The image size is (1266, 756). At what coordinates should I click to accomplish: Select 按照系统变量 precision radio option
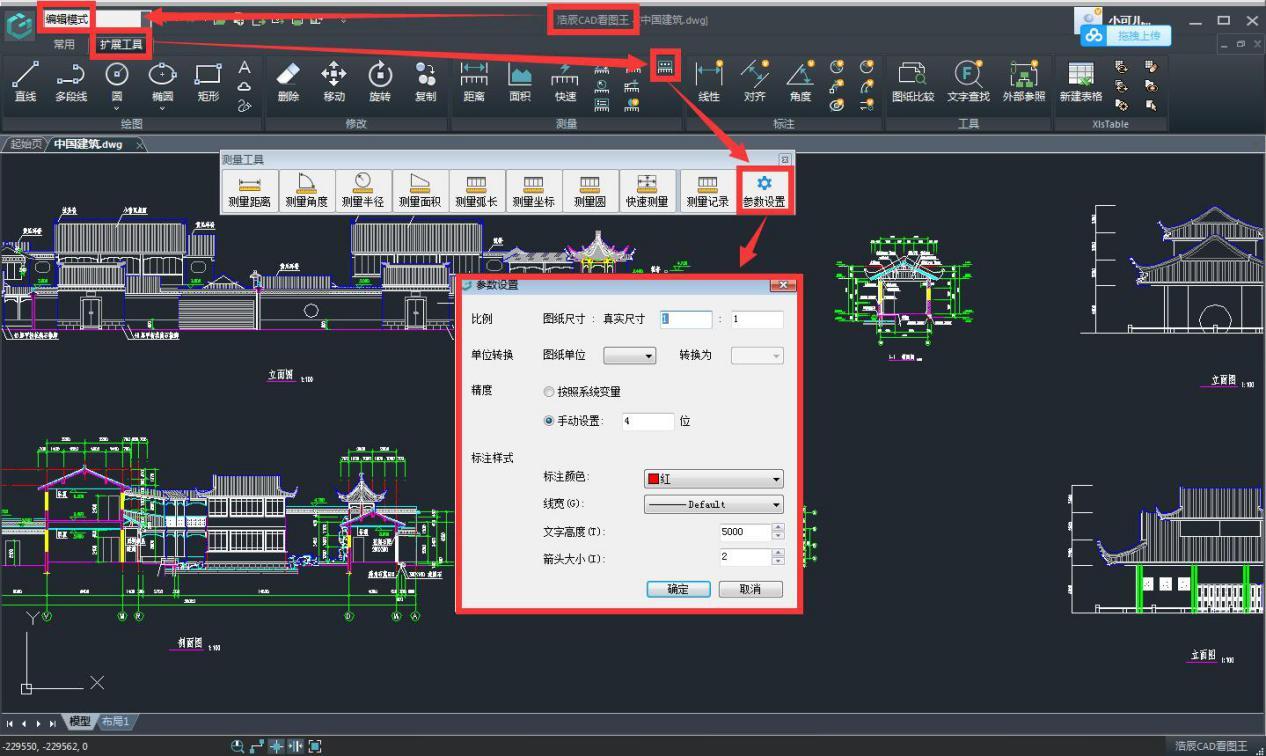[582, 392]
